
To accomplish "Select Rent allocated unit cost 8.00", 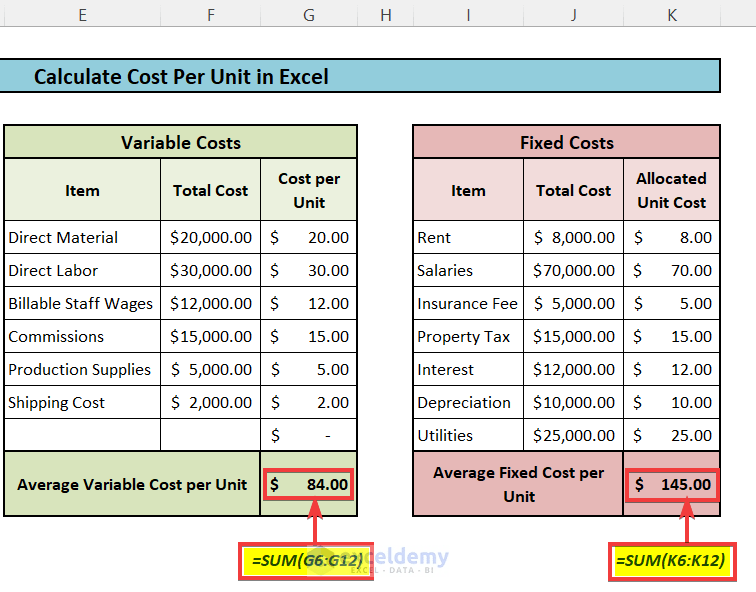I will click(x=672, y=237).
